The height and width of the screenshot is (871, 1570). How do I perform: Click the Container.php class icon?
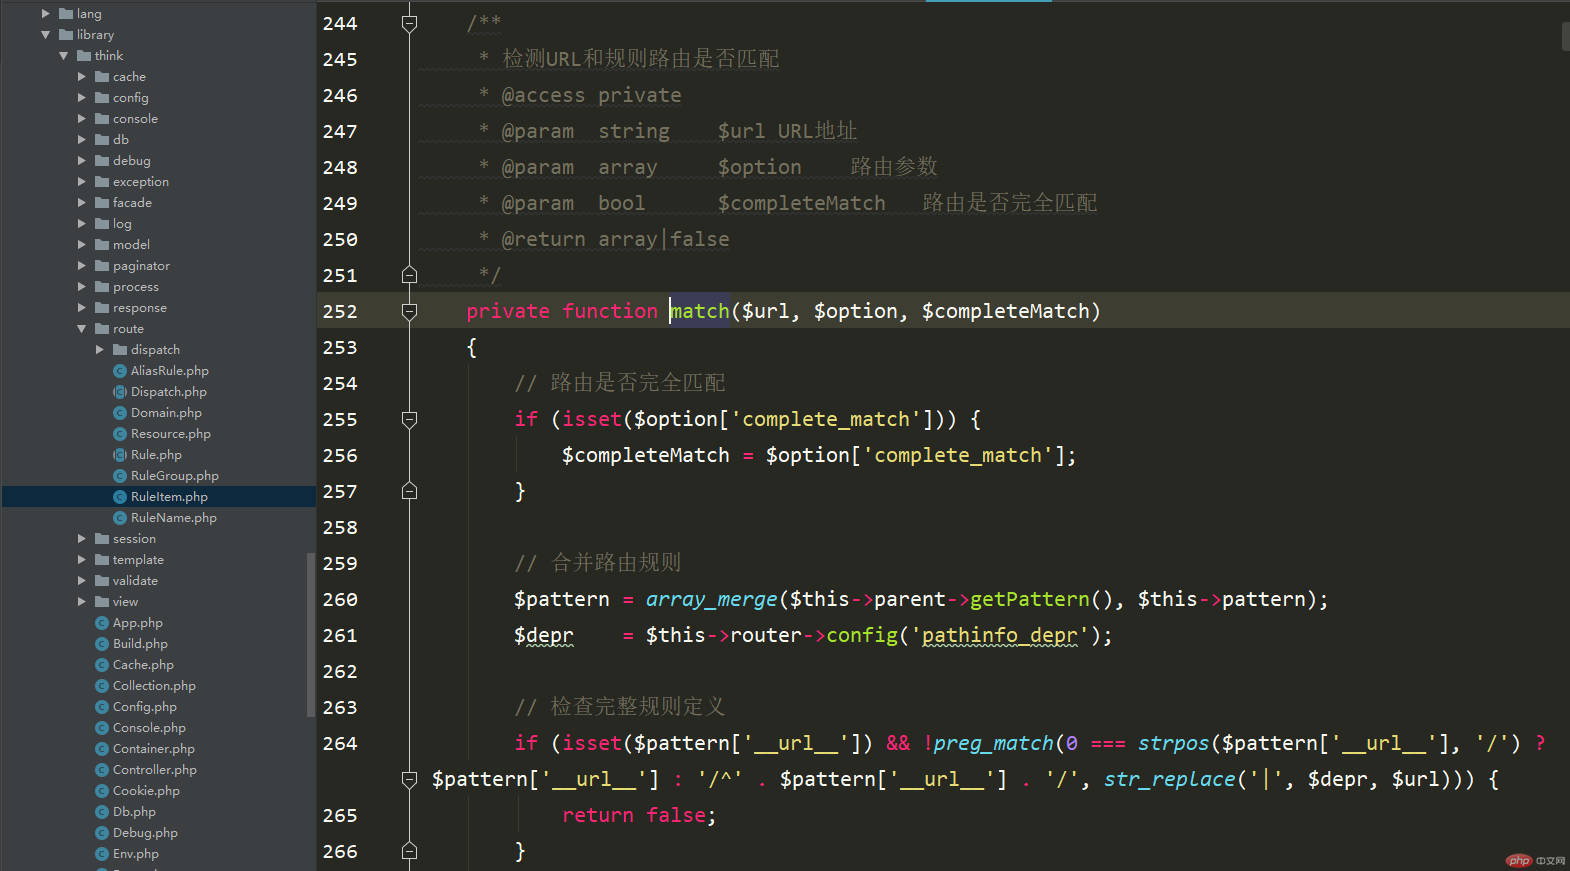(x=102, y=749)
